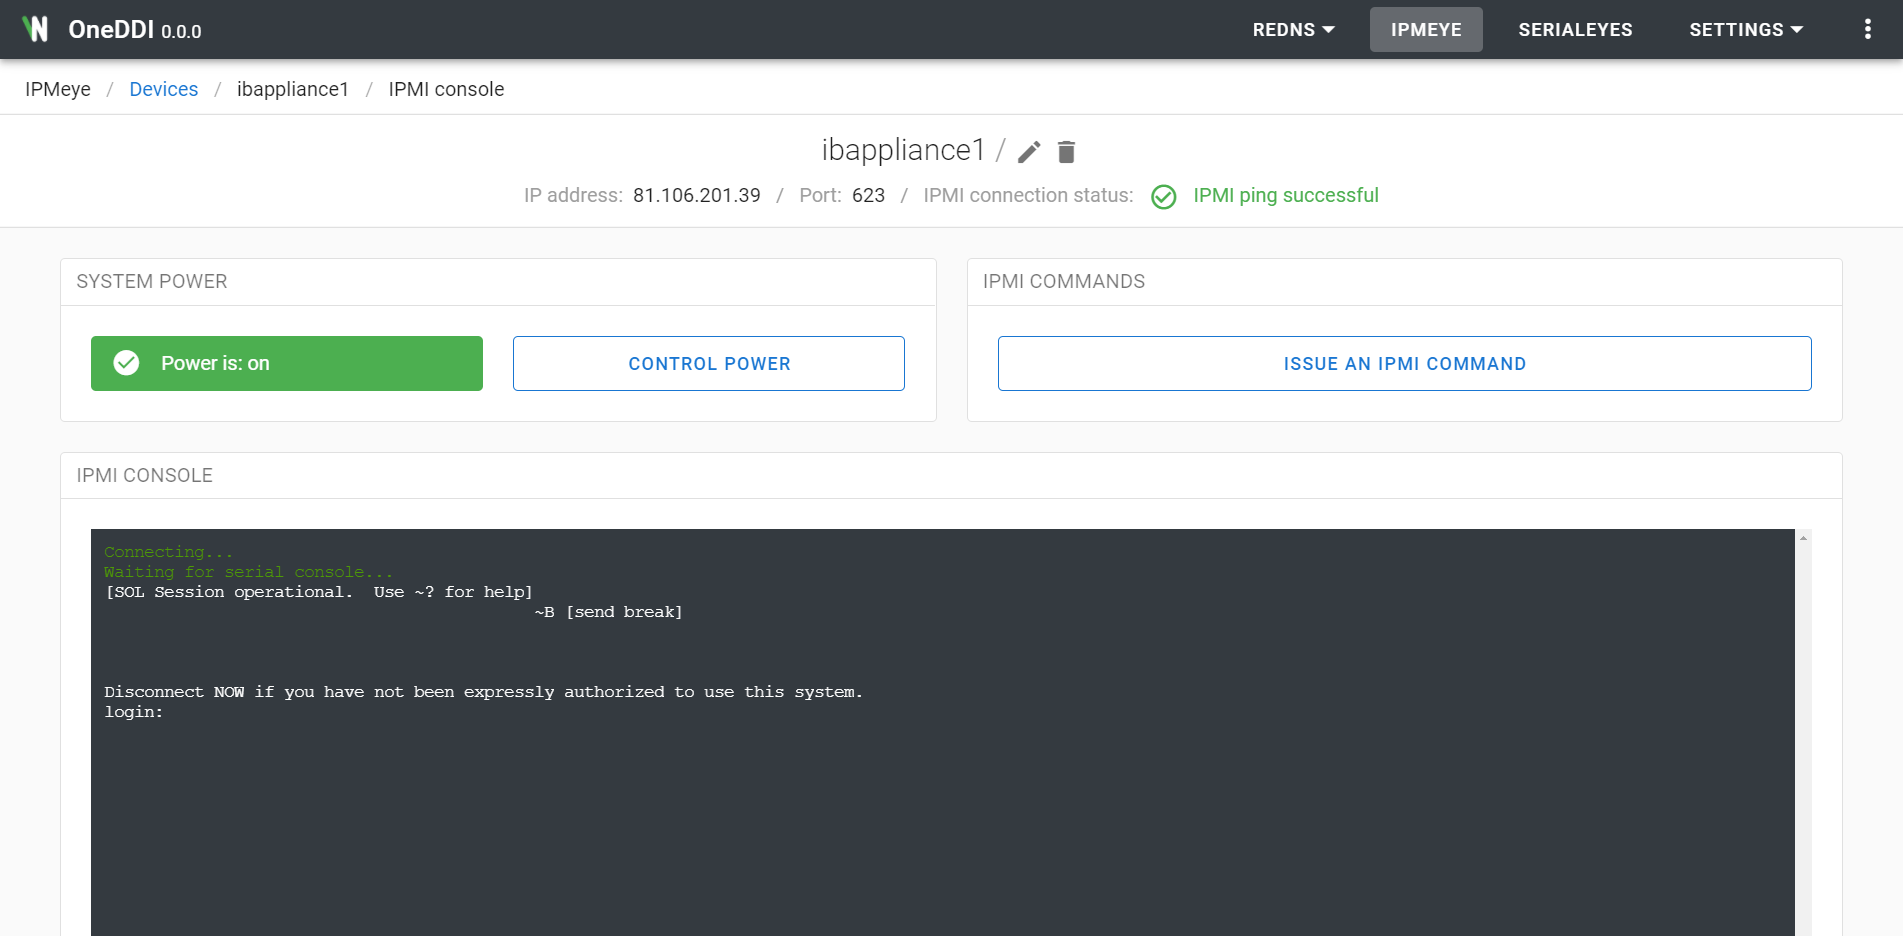Switch to the IPMEYE tab
The height and width of the screenshot is (936, 1903).
point(1425,30)
